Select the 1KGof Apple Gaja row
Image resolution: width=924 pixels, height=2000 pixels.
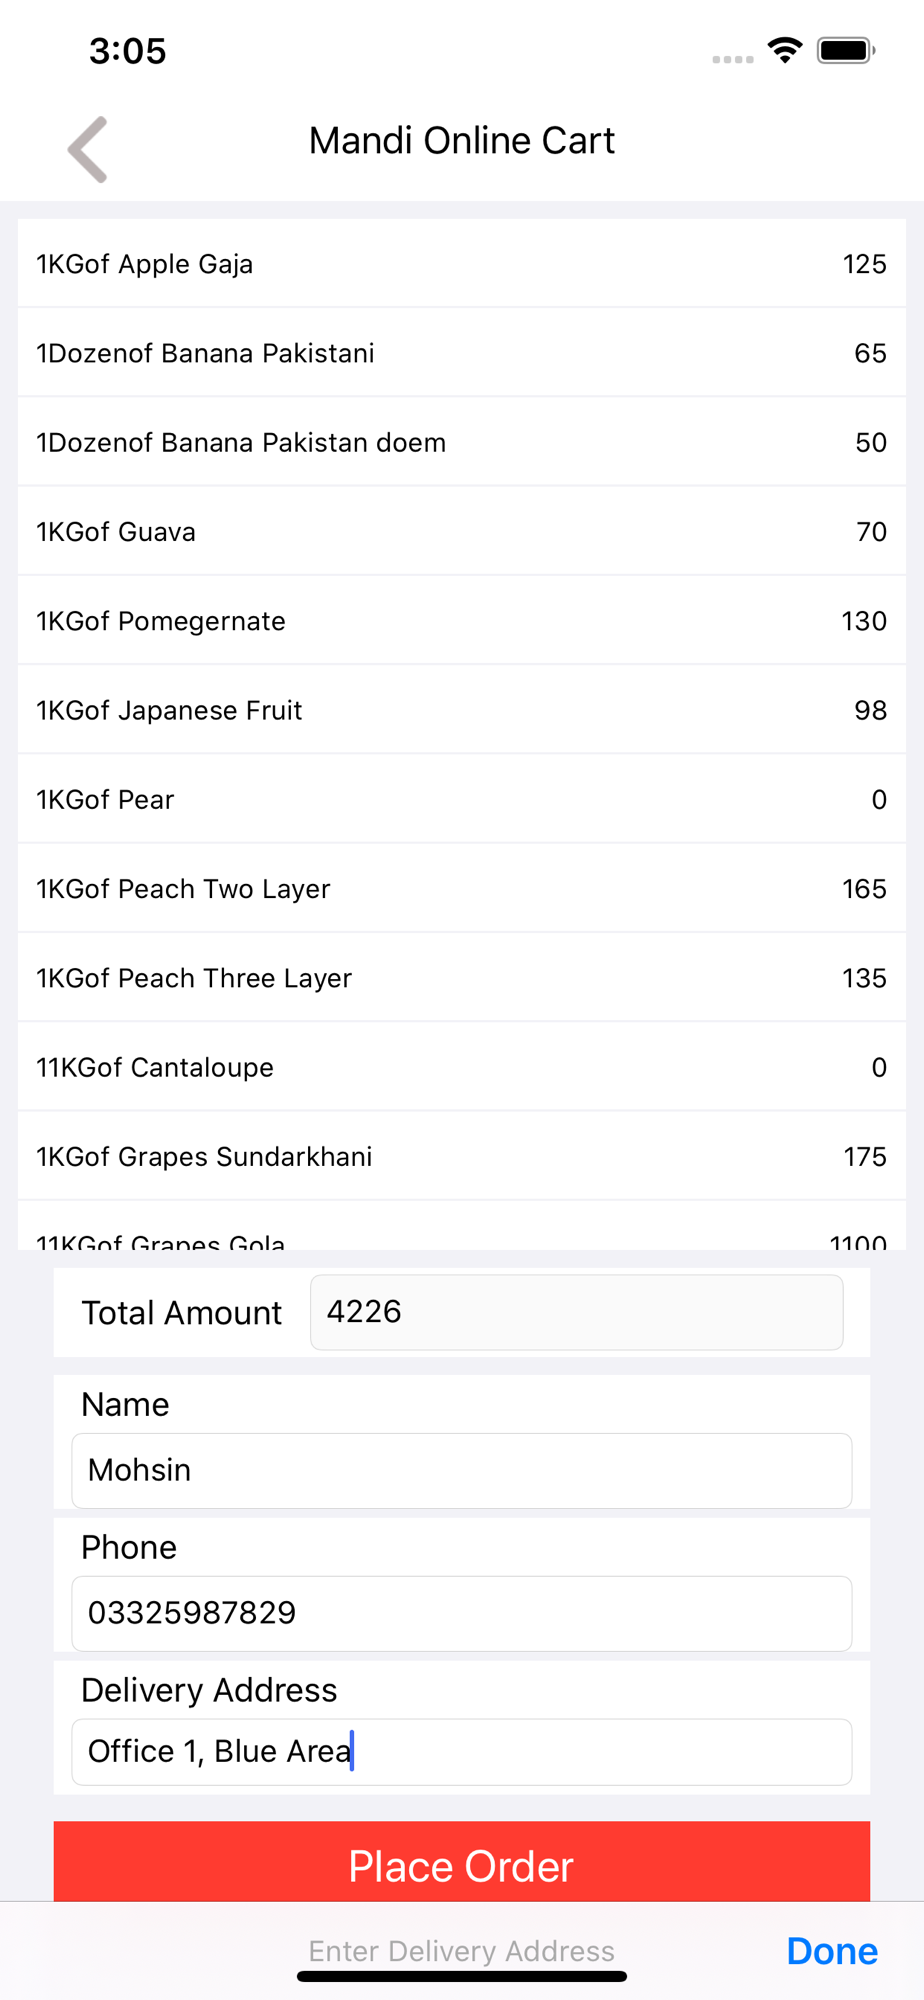(462, 264)
